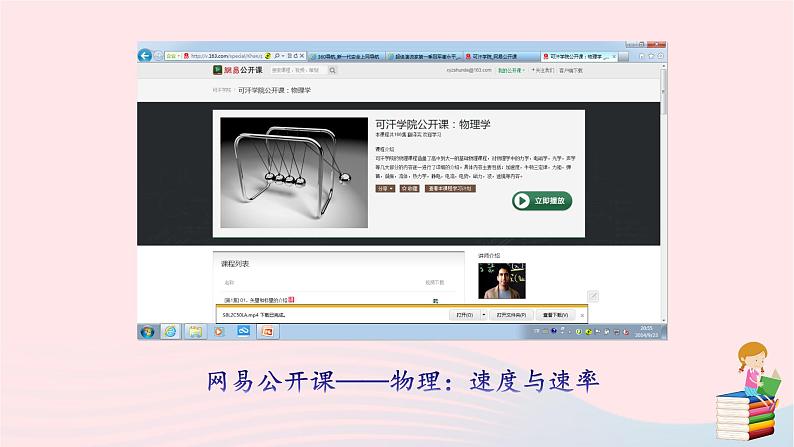
Task: Click the PowerPoint taskbar icon
Action: [267, 332]
